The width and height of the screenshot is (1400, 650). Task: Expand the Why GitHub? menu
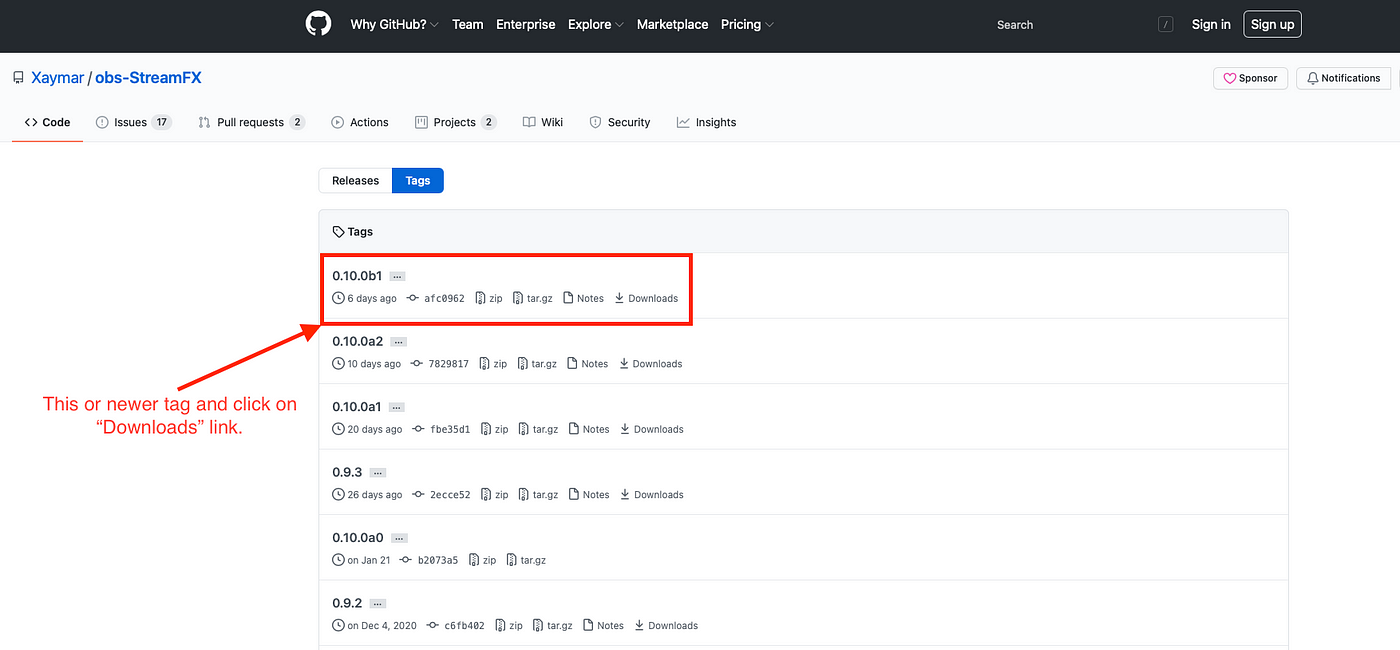[x=394, y=24]
